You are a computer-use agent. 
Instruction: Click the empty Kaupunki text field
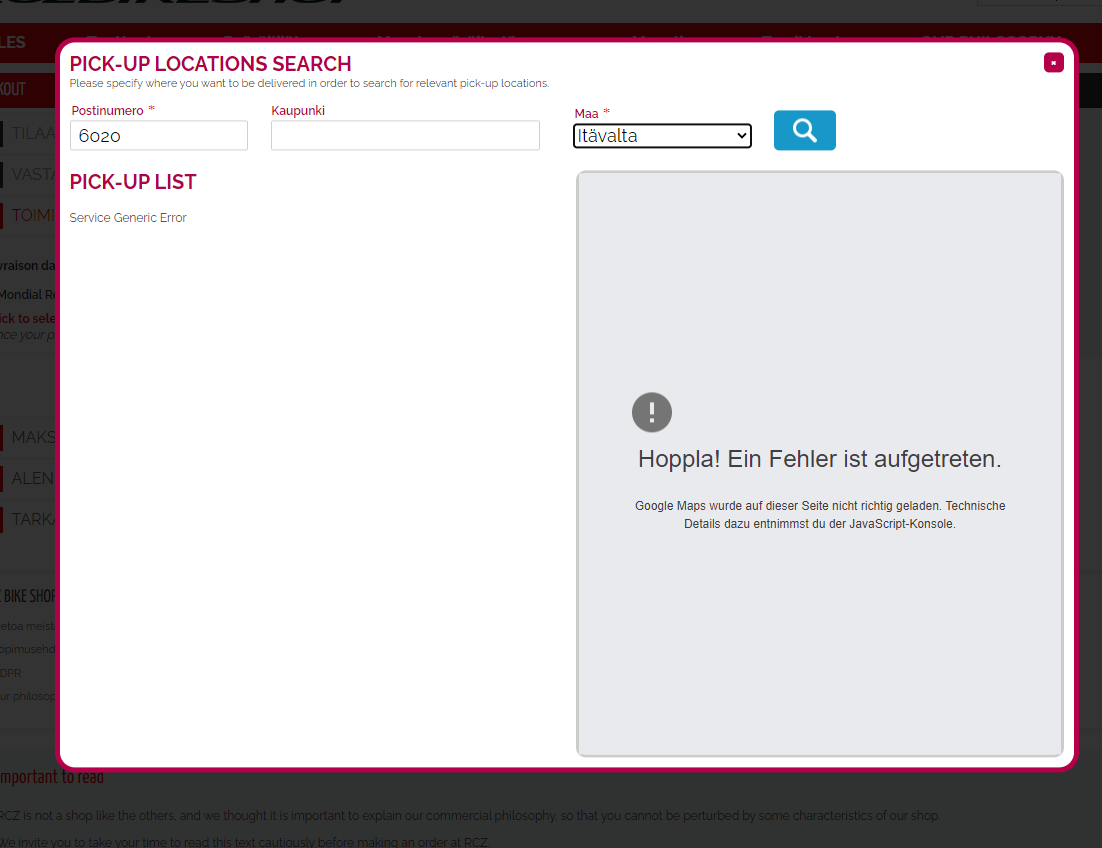pos(405,136)
